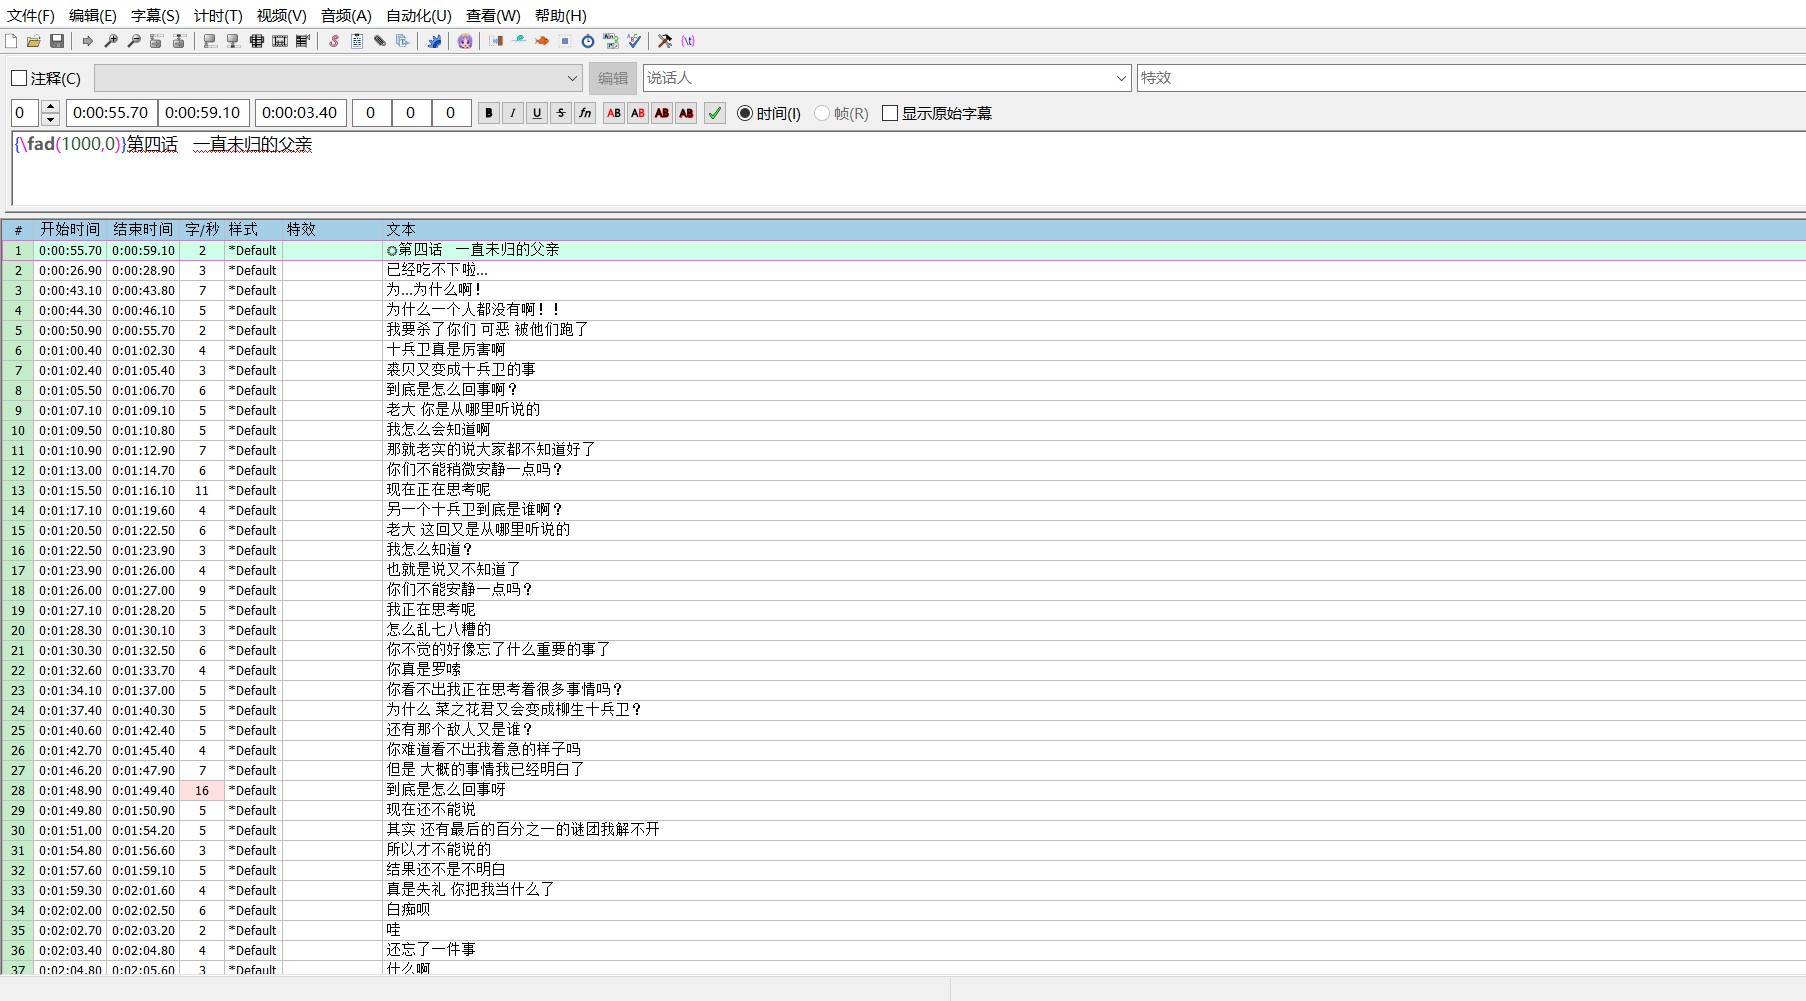Open Timing Post-Processor clock icon
Viewport: 1806px width, 1001px height.
[x=588, y=41]
